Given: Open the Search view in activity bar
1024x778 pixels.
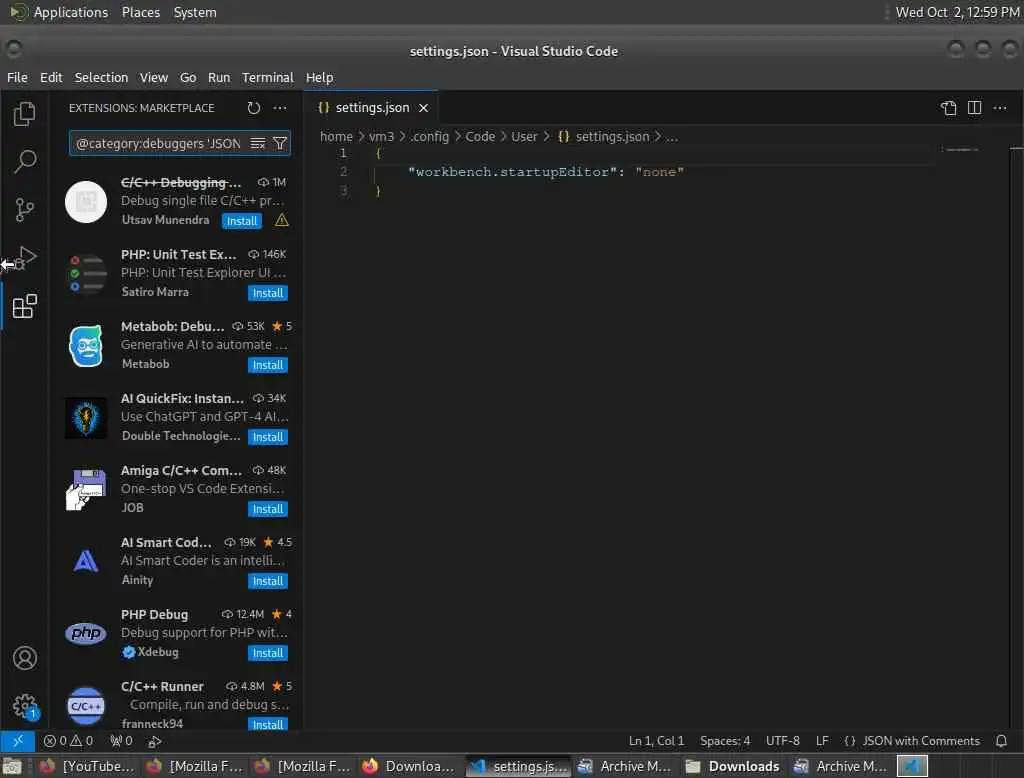Looking at the screenshot, I should [24, 161].
